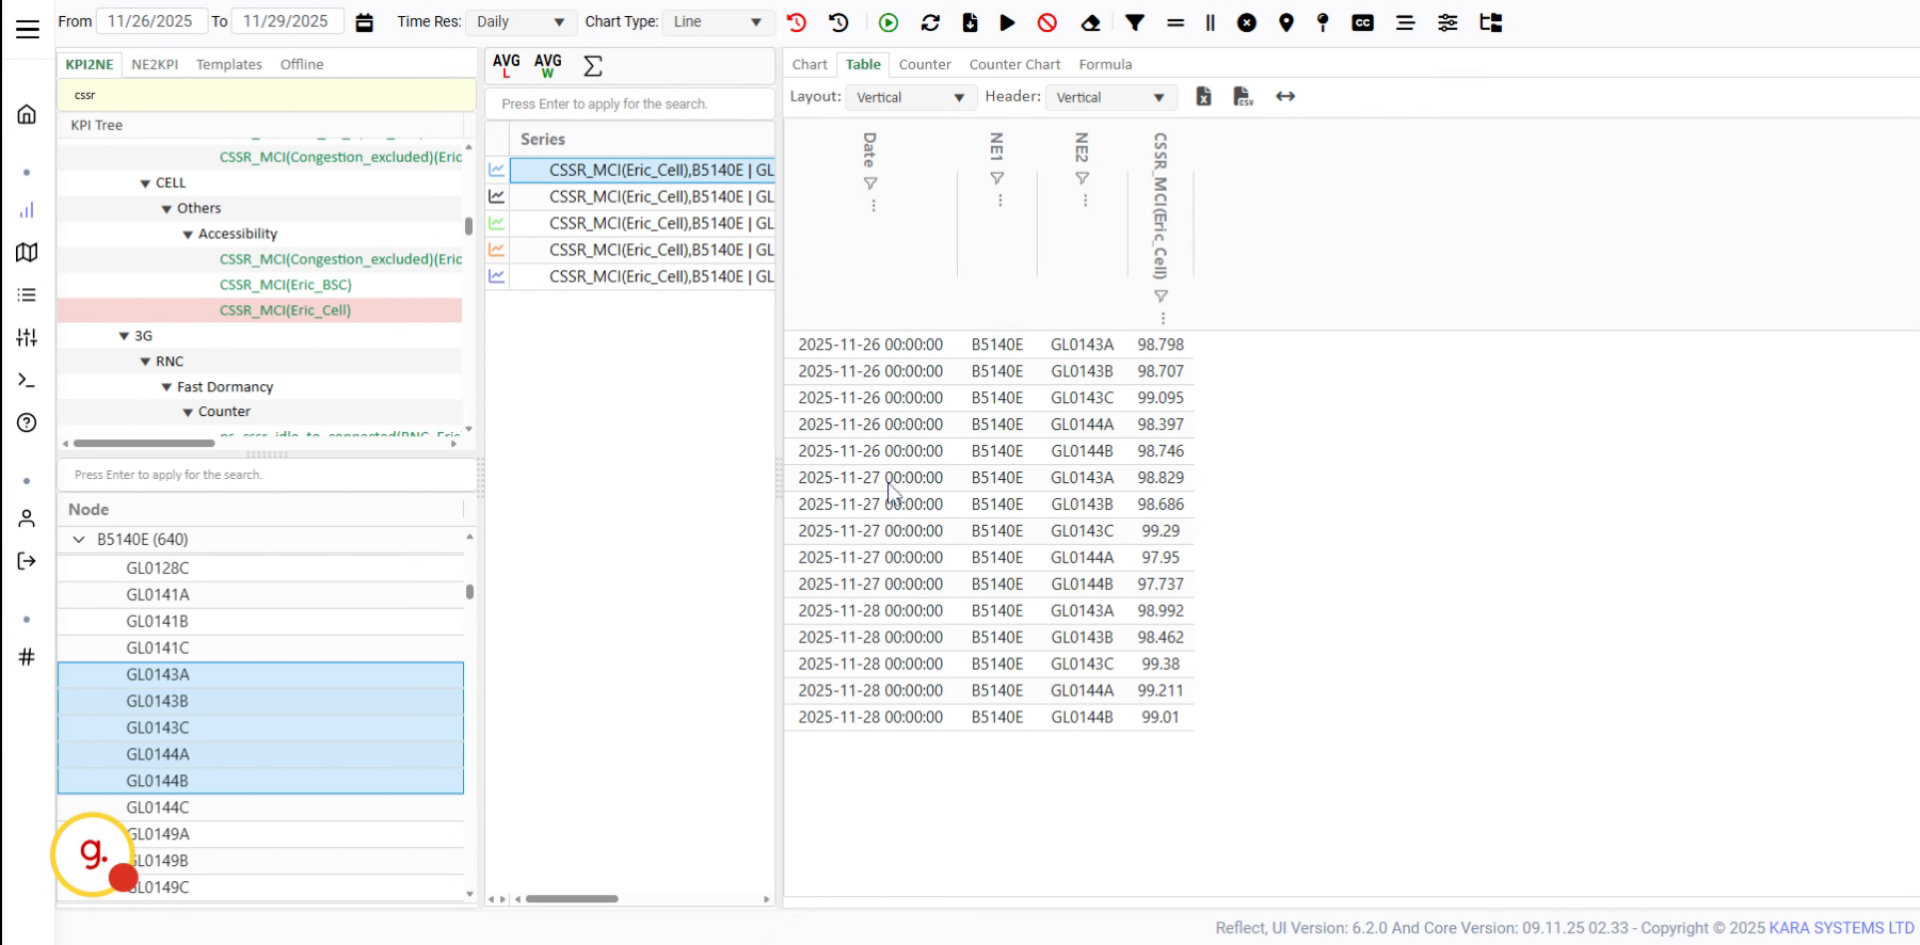Click the green run button
Image resolution: width=1920 pixels, height=945 pixels.
pos(888,22)
